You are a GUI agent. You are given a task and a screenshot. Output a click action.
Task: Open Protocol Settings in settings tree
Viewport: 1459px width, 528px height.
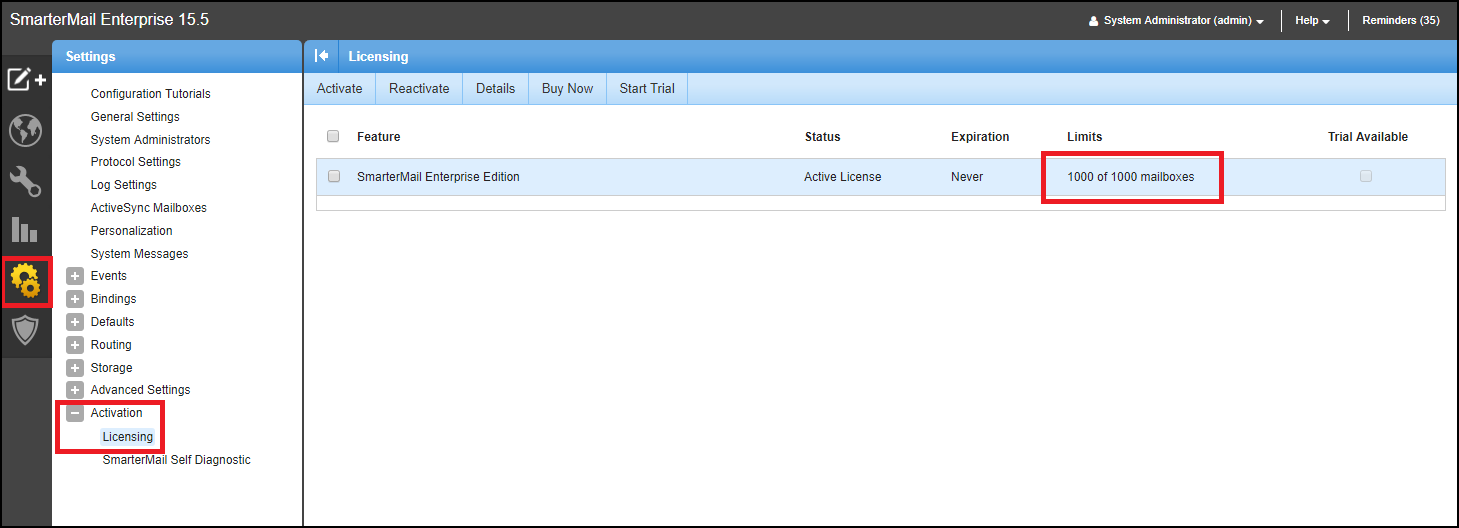(x=136, y=162)
